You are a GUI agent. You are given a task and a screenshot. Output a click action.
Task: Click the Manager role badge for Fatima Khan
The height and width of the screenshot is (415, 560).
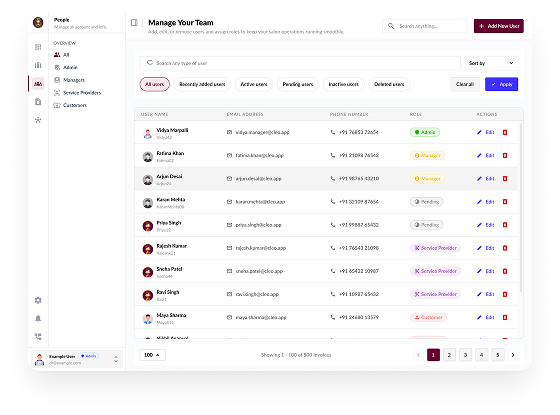(427, 156)
